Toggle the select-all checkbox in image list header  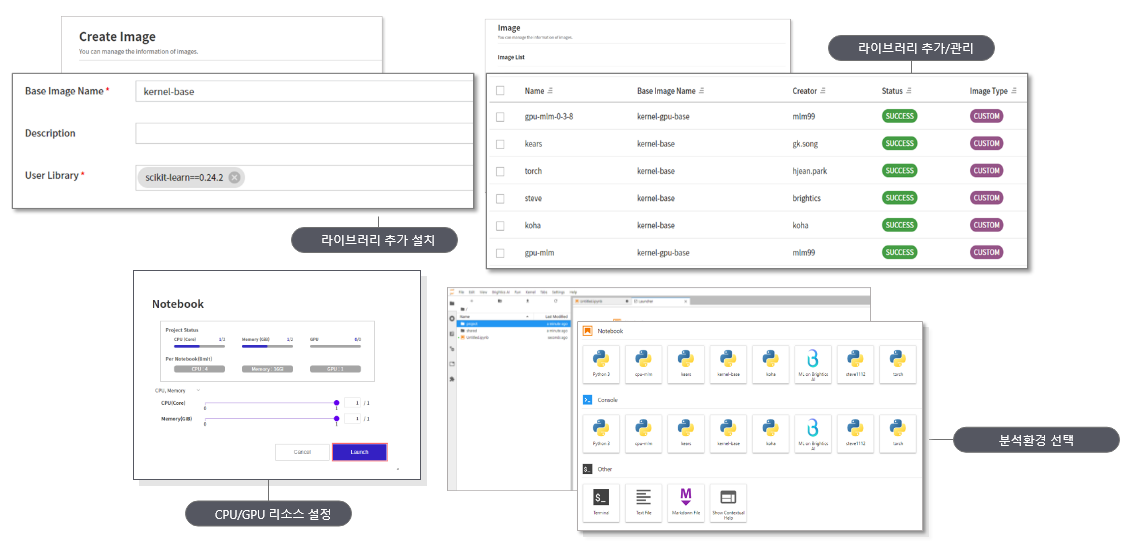coord(500,91)
